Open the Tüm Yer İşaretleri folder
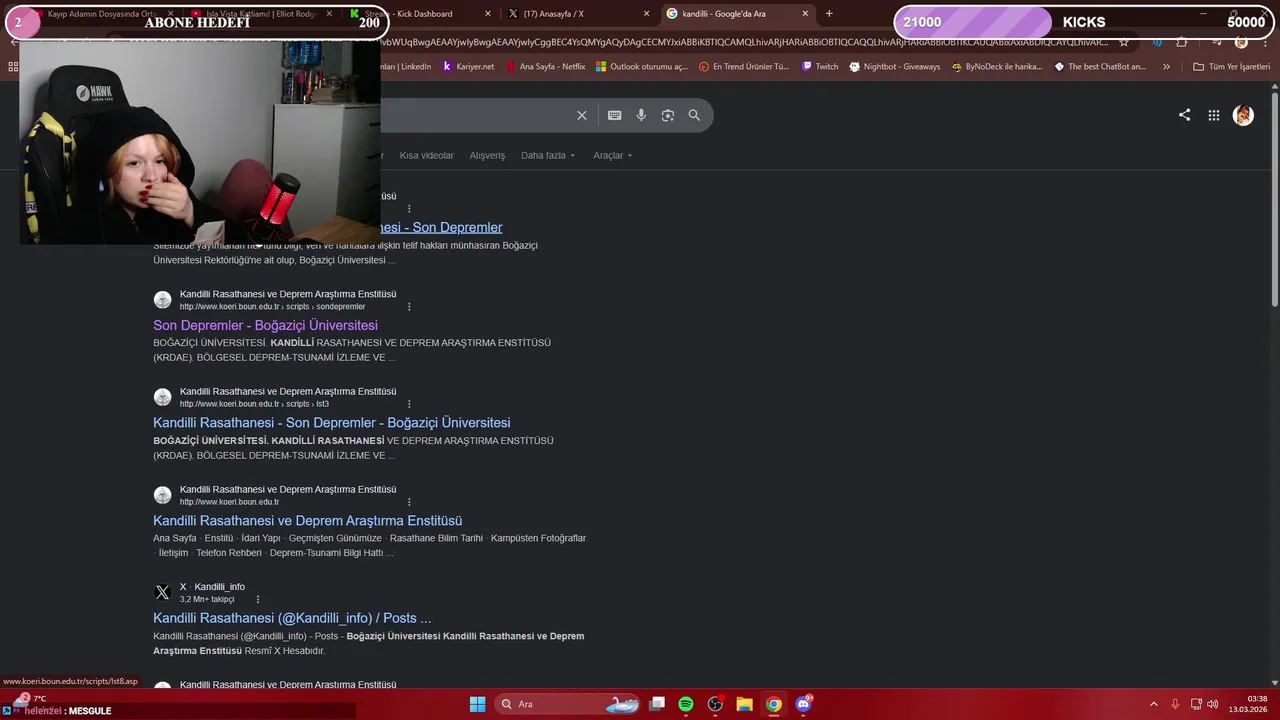The height and width of the screenshot is (720, 1280). [x=1231, y=67]
